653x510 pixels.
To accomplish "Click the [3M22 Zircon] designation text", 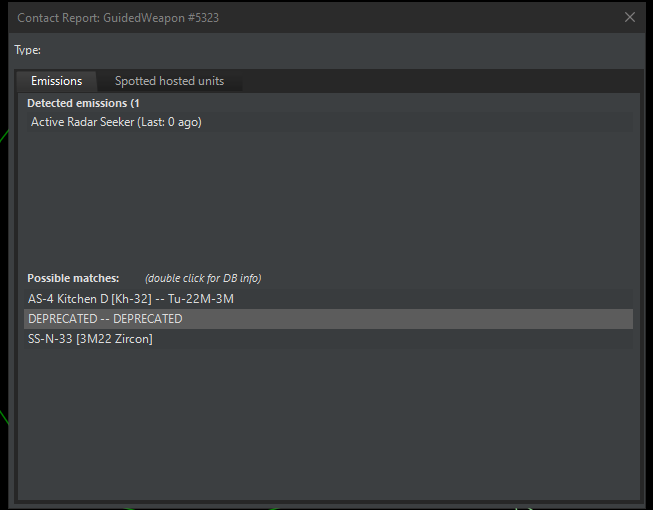I will click(x=114, y=339).
